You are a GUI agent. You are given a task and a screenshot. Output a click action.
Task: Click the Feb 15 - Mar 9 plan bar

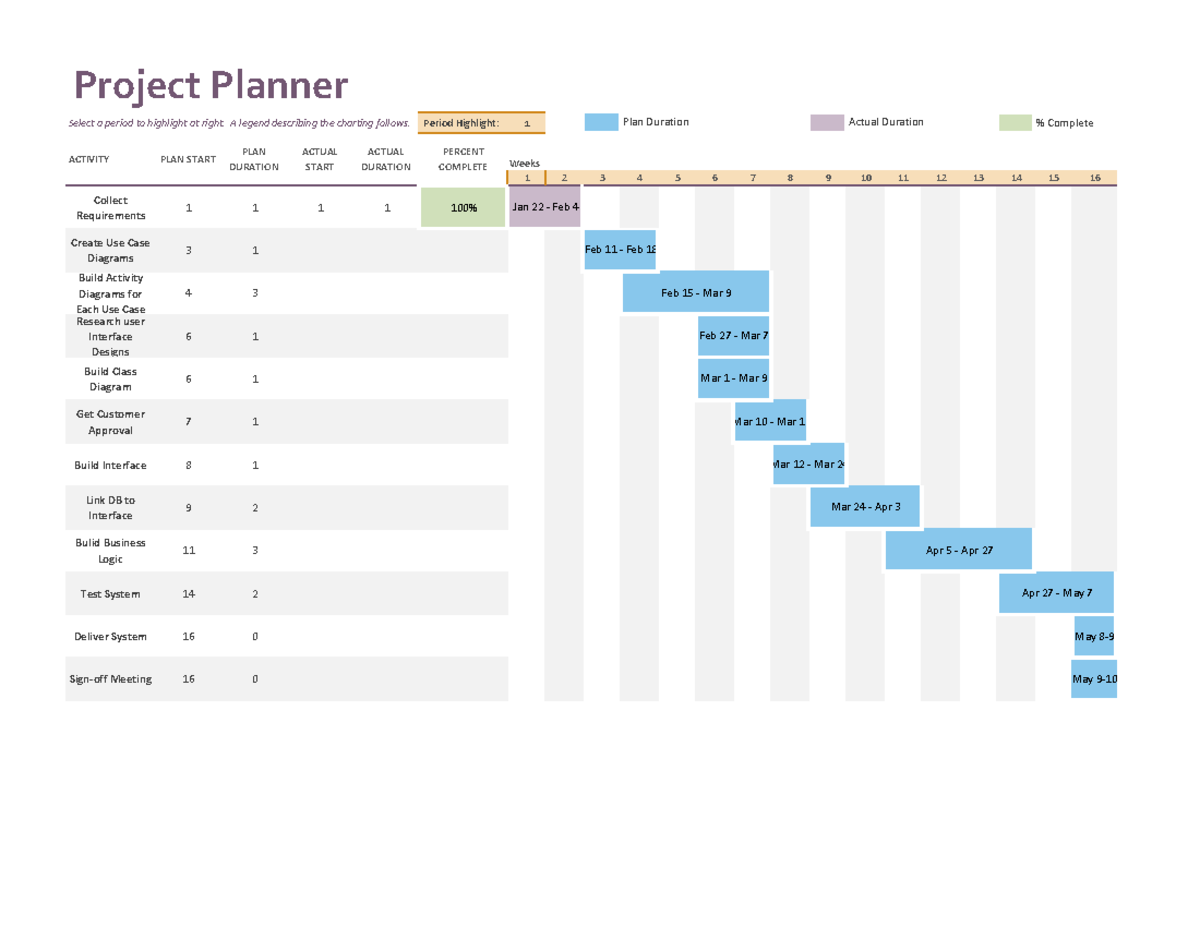coord(696,293)
